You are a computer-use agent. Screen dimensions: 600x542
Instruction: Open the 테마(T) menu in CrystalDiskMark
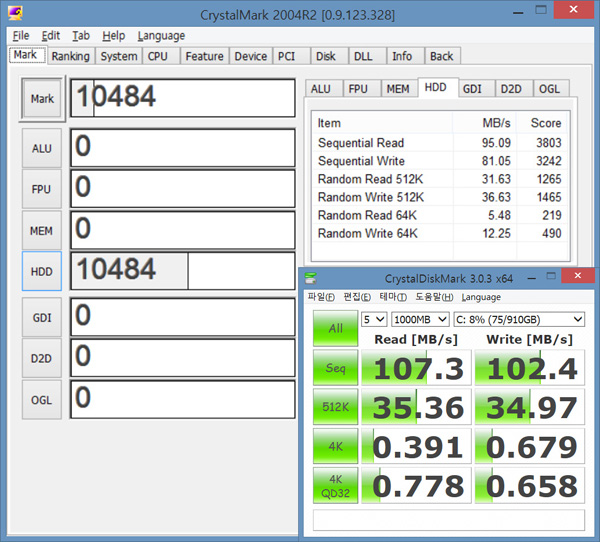[393, 297]
